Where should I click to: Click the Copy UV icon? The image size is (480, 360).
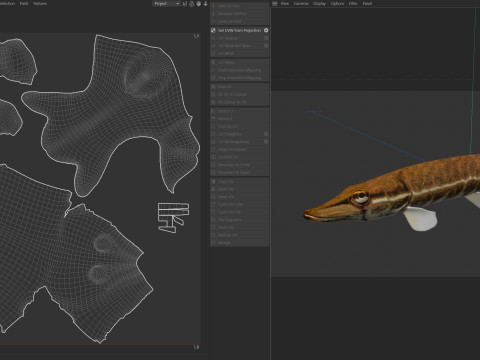[213, 182]
